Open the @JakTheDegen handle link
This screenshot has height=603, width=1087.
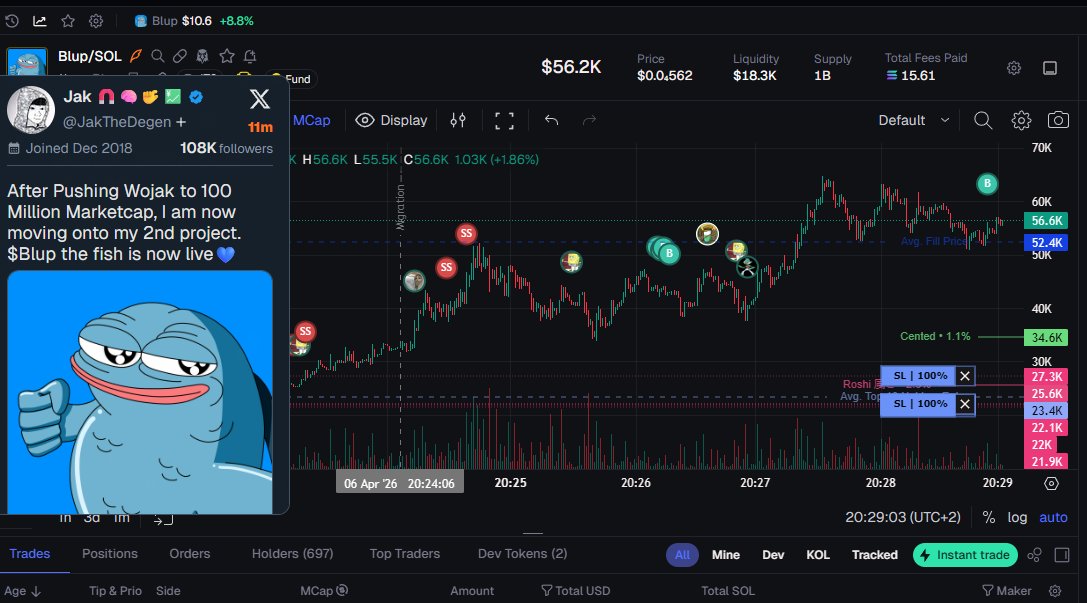(117, 122)
